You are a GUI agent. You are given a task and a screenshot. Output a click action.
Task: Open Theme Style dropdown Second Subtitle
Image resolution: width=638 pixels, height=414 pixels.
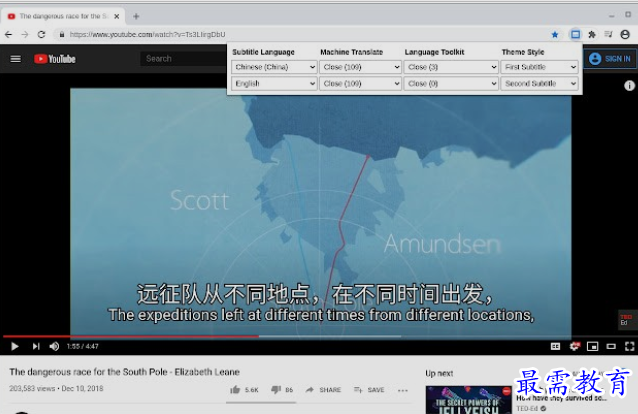539,83
